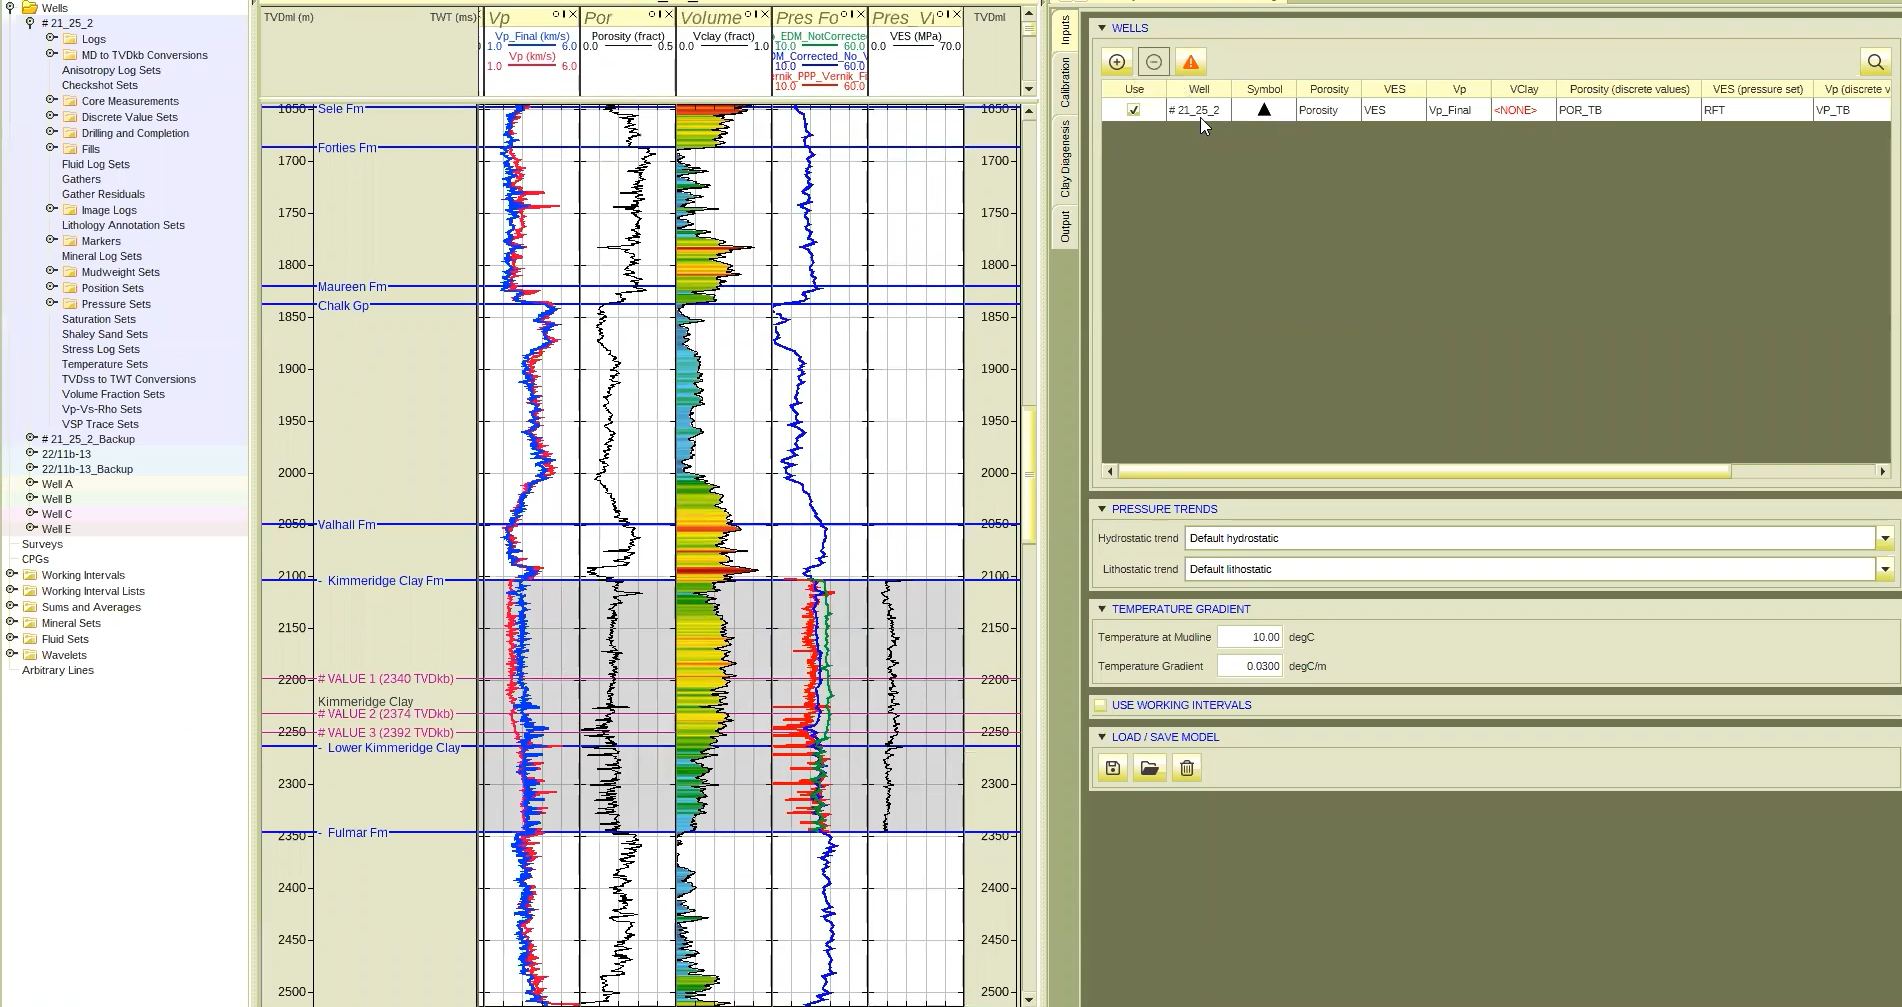This screenshot has width=1902, height=1007.
Task: Expand the Fluid Sets tree node
Action: pos(11,638)
